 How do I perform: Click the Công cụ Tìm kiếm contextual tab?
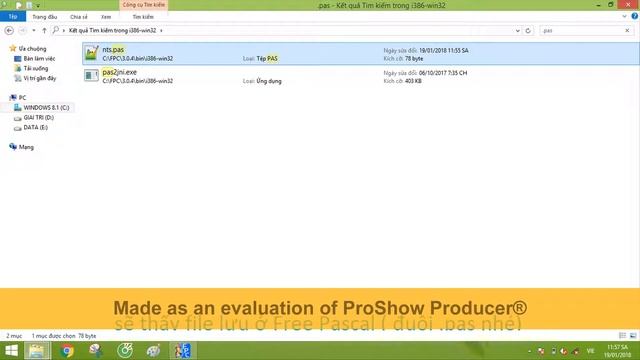coord(144,5)
